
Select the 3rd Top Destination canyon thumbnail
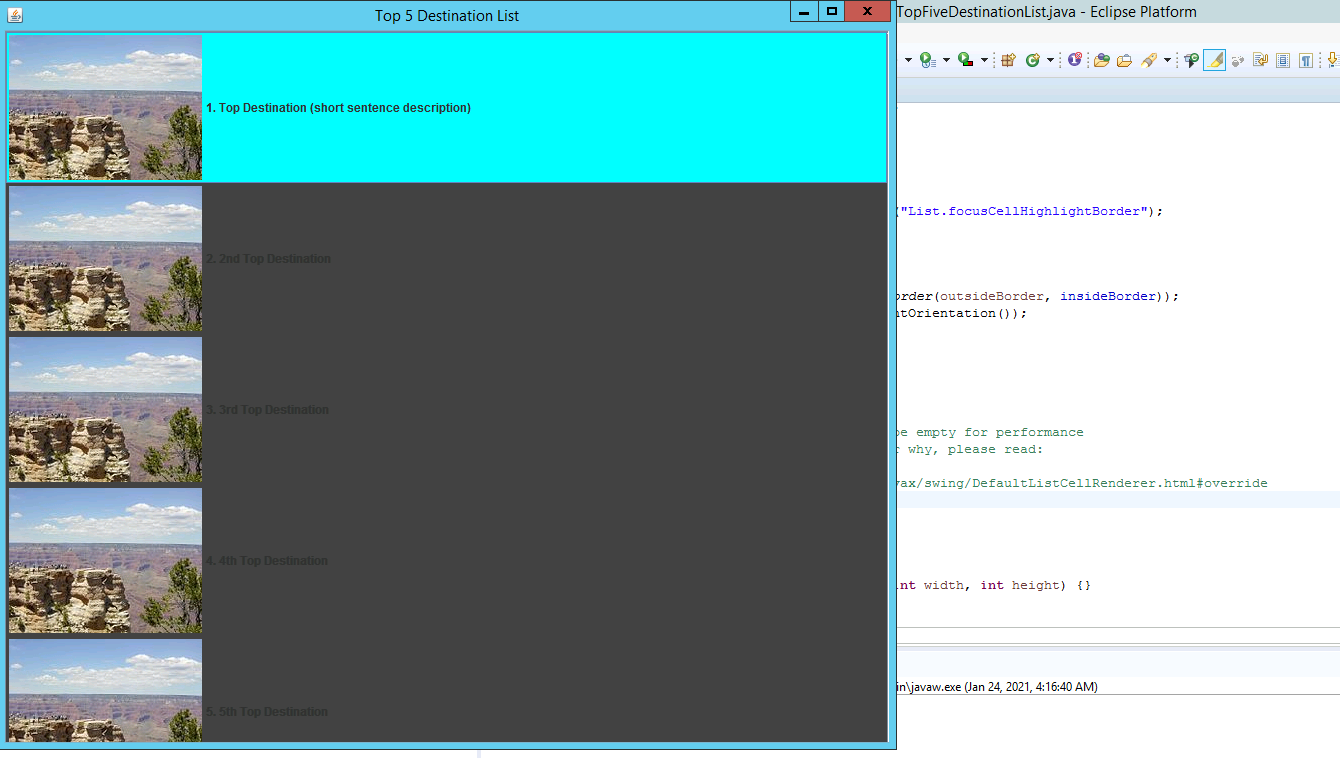coord(105,409)
